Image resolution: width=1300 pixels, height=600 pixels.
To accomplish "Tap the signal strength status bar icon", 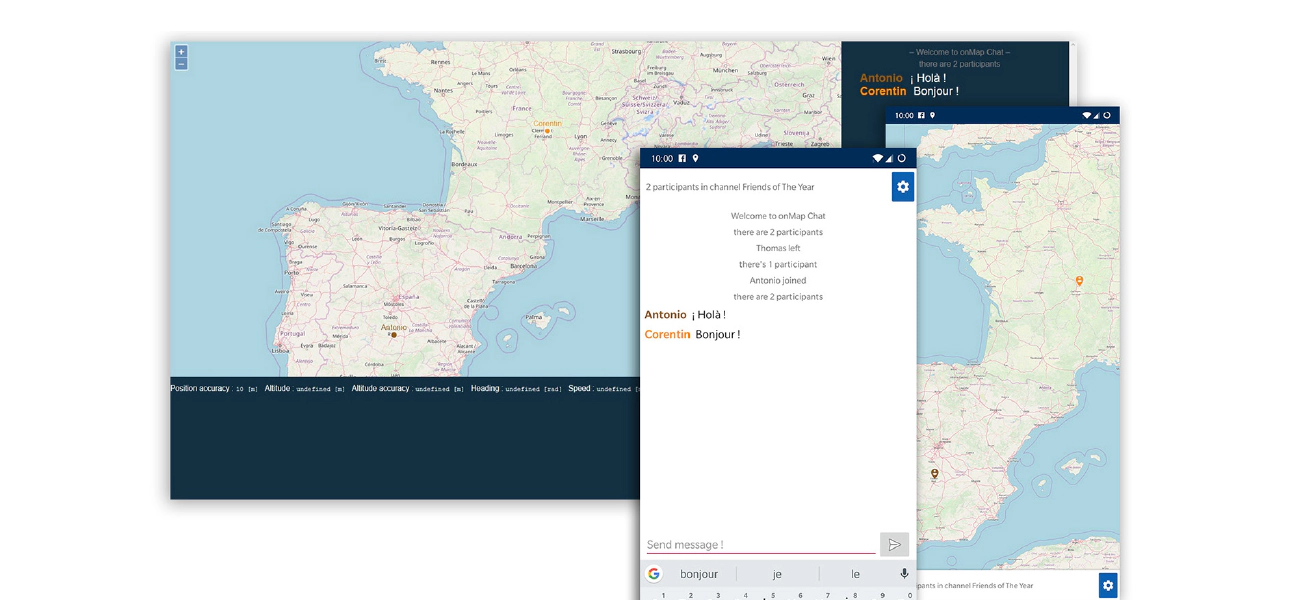I will (x=889, y=158).
